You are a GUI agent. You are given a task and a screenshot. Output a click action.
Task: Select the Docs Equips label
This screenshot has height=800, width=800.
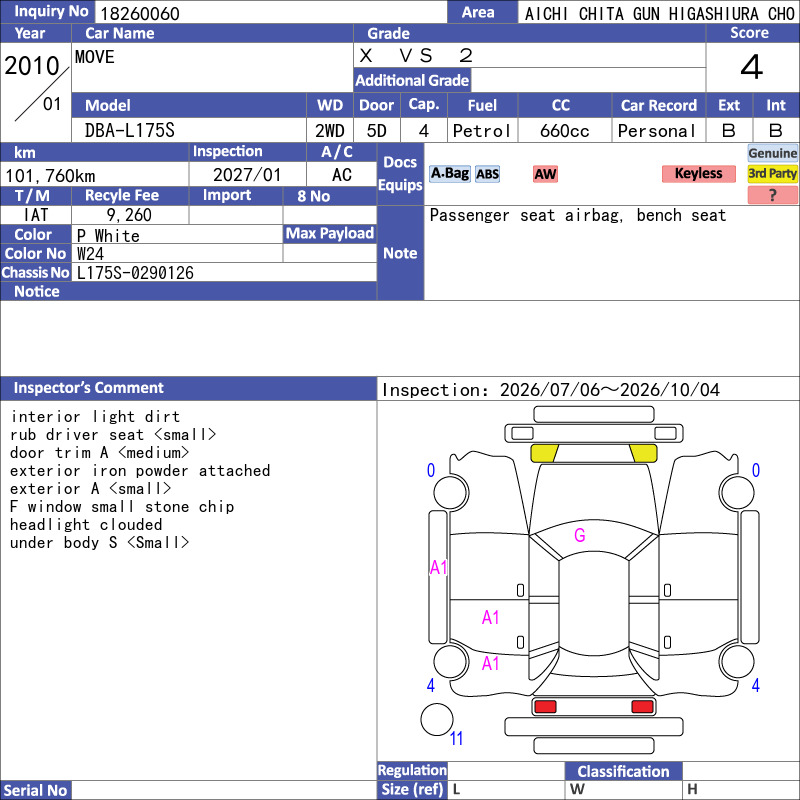click(400, 173)
